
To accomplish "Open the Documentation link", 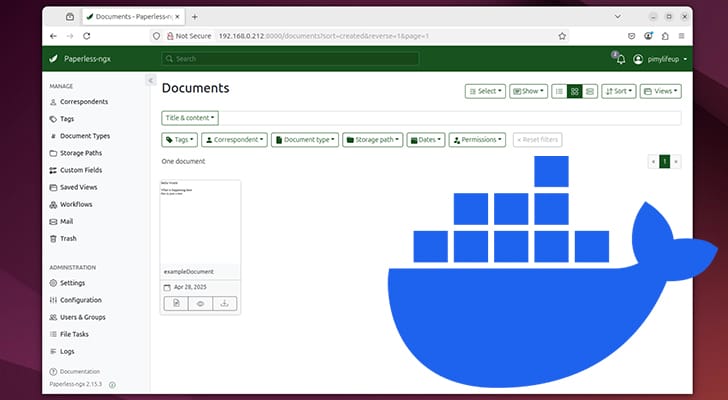I will (75, 372).
